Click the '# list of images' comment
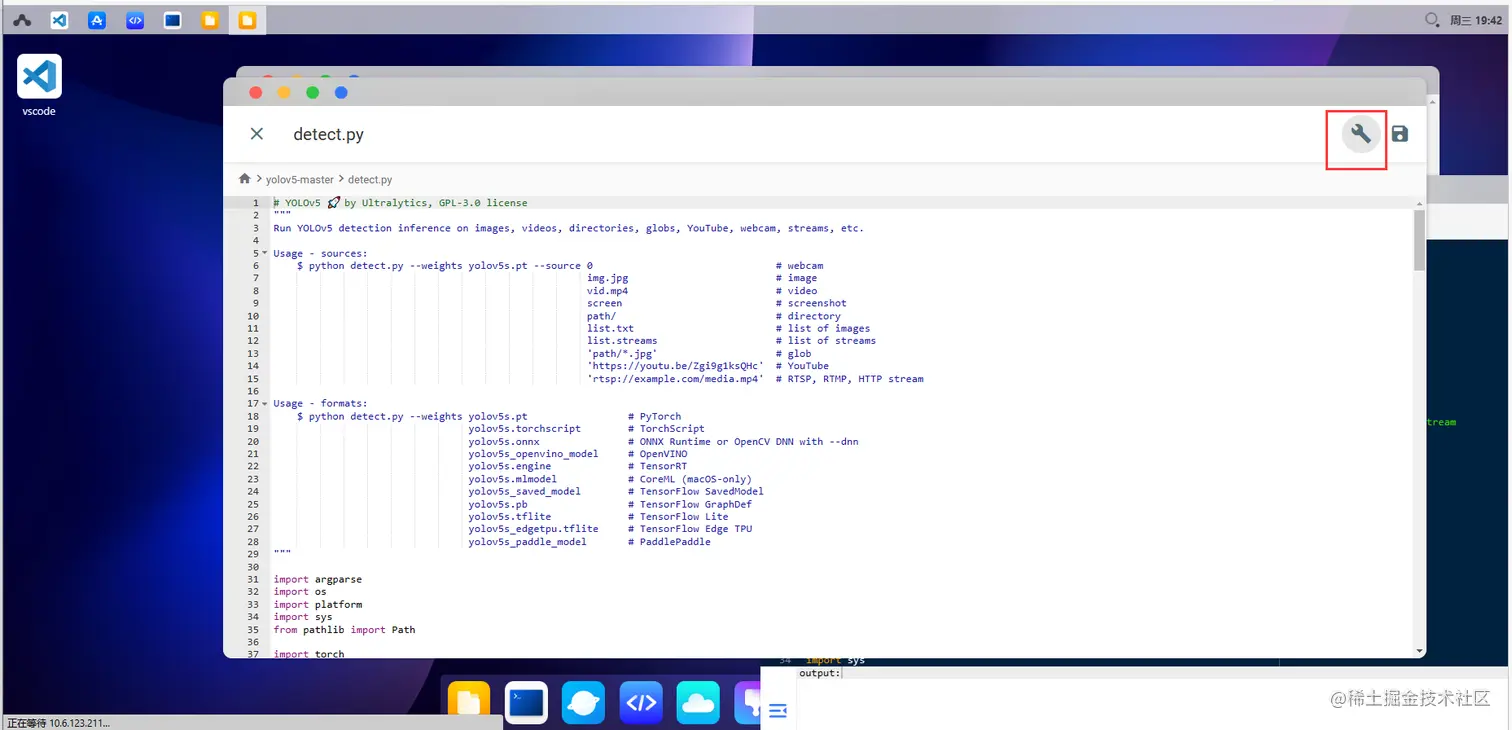The width and height of the screenshot is (1512, 730). tap(823, 328)
